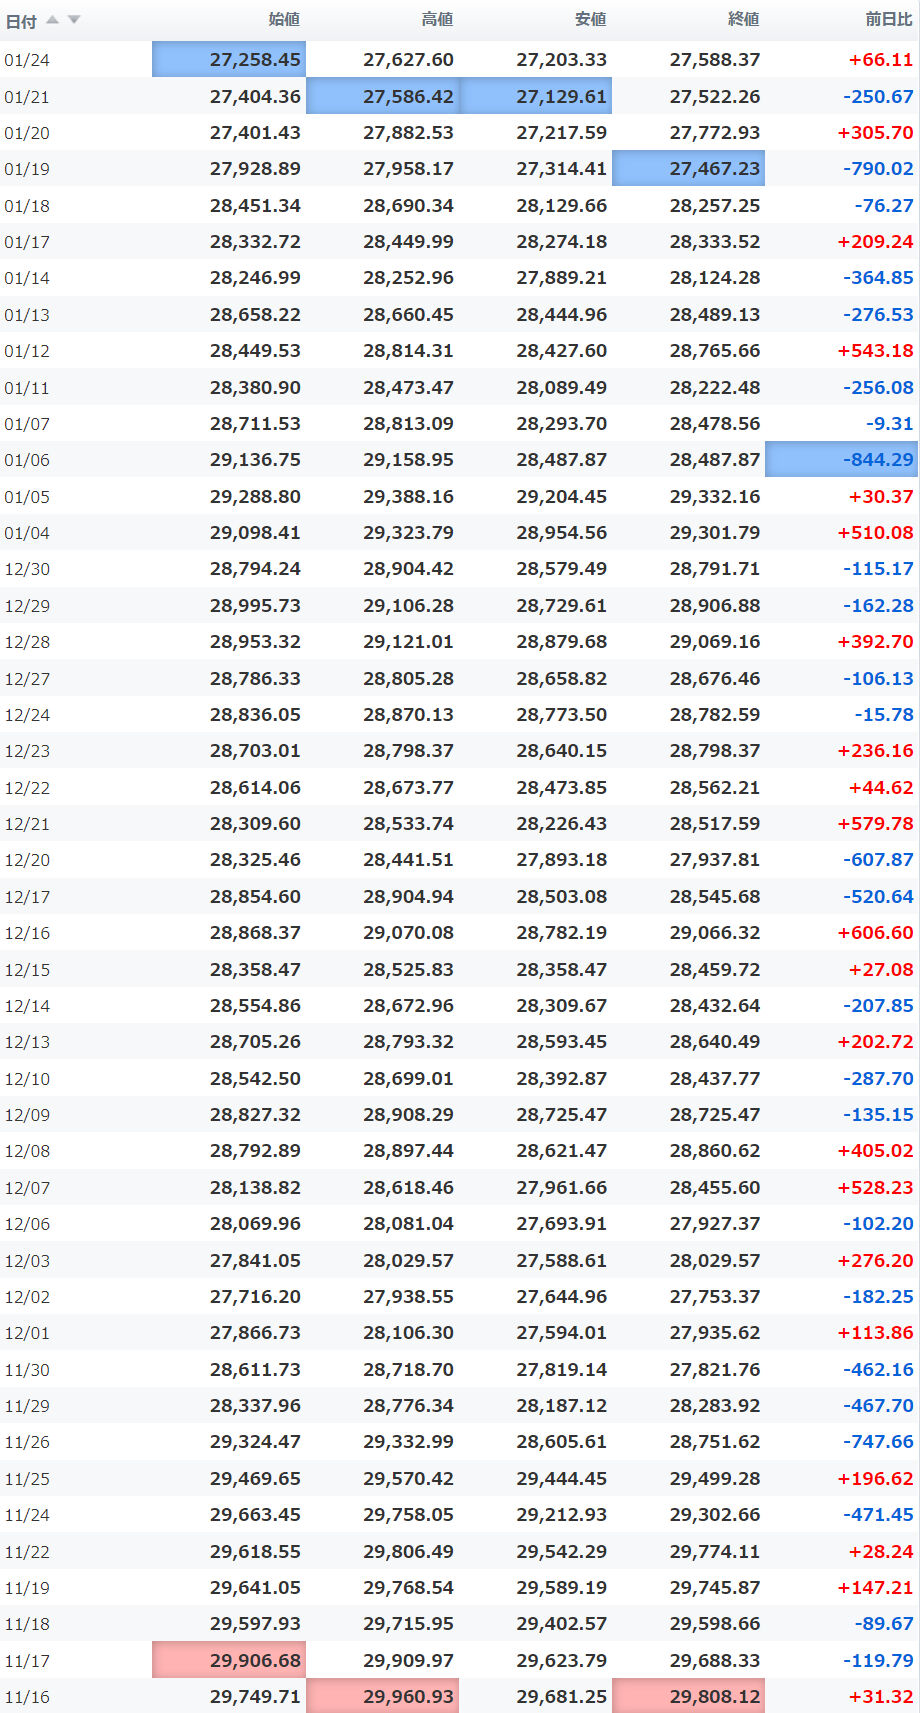Click date cell 01/06
920x1713 pixels.
[27, 460]
